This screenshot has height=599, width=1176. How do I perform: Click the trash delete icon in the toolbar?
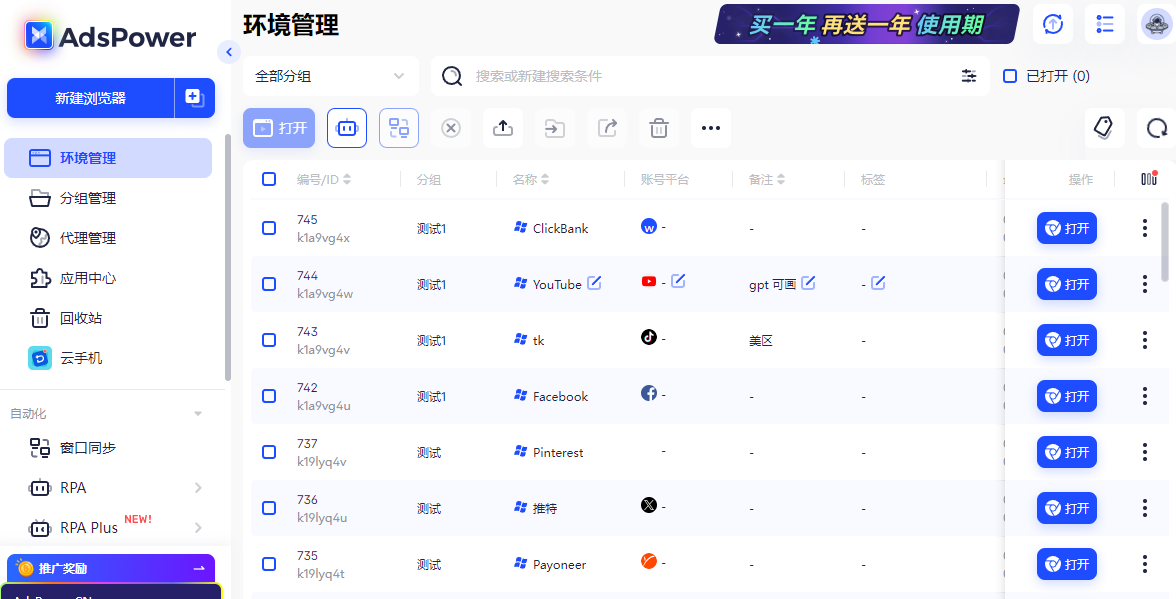(658, 128)
